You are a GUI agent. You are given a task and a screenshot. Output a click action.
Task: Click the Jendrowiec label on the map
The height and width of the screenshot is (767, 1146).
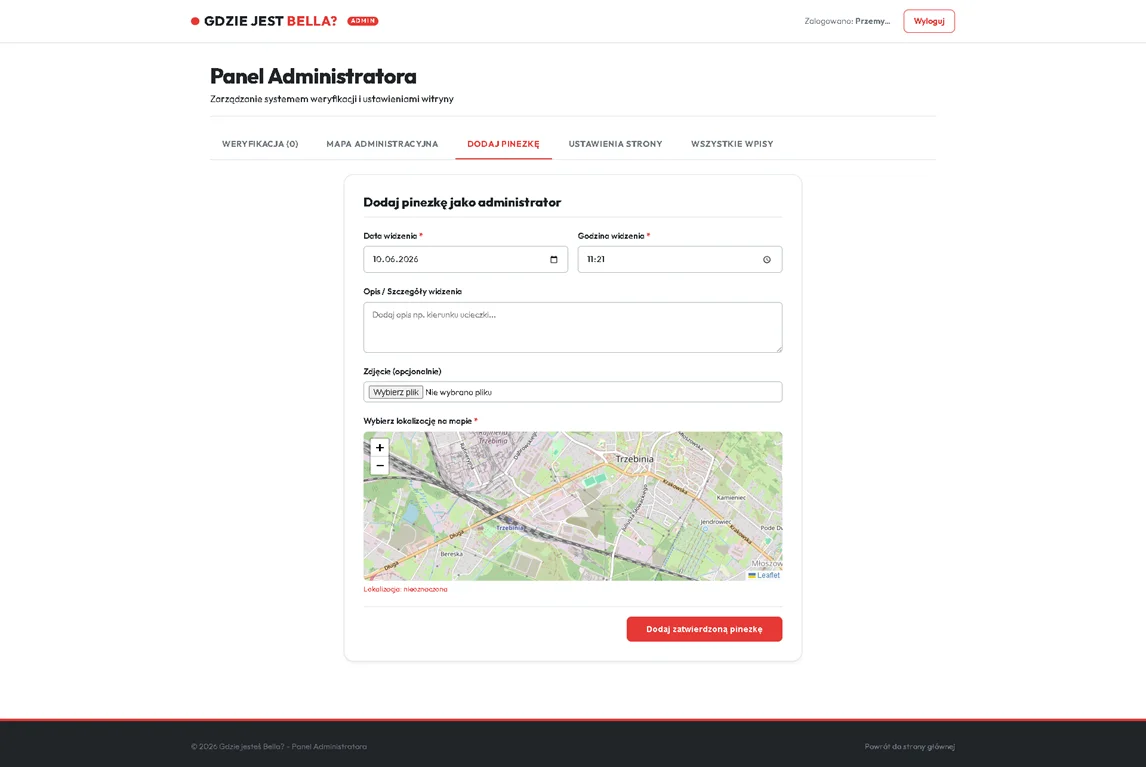716,522
